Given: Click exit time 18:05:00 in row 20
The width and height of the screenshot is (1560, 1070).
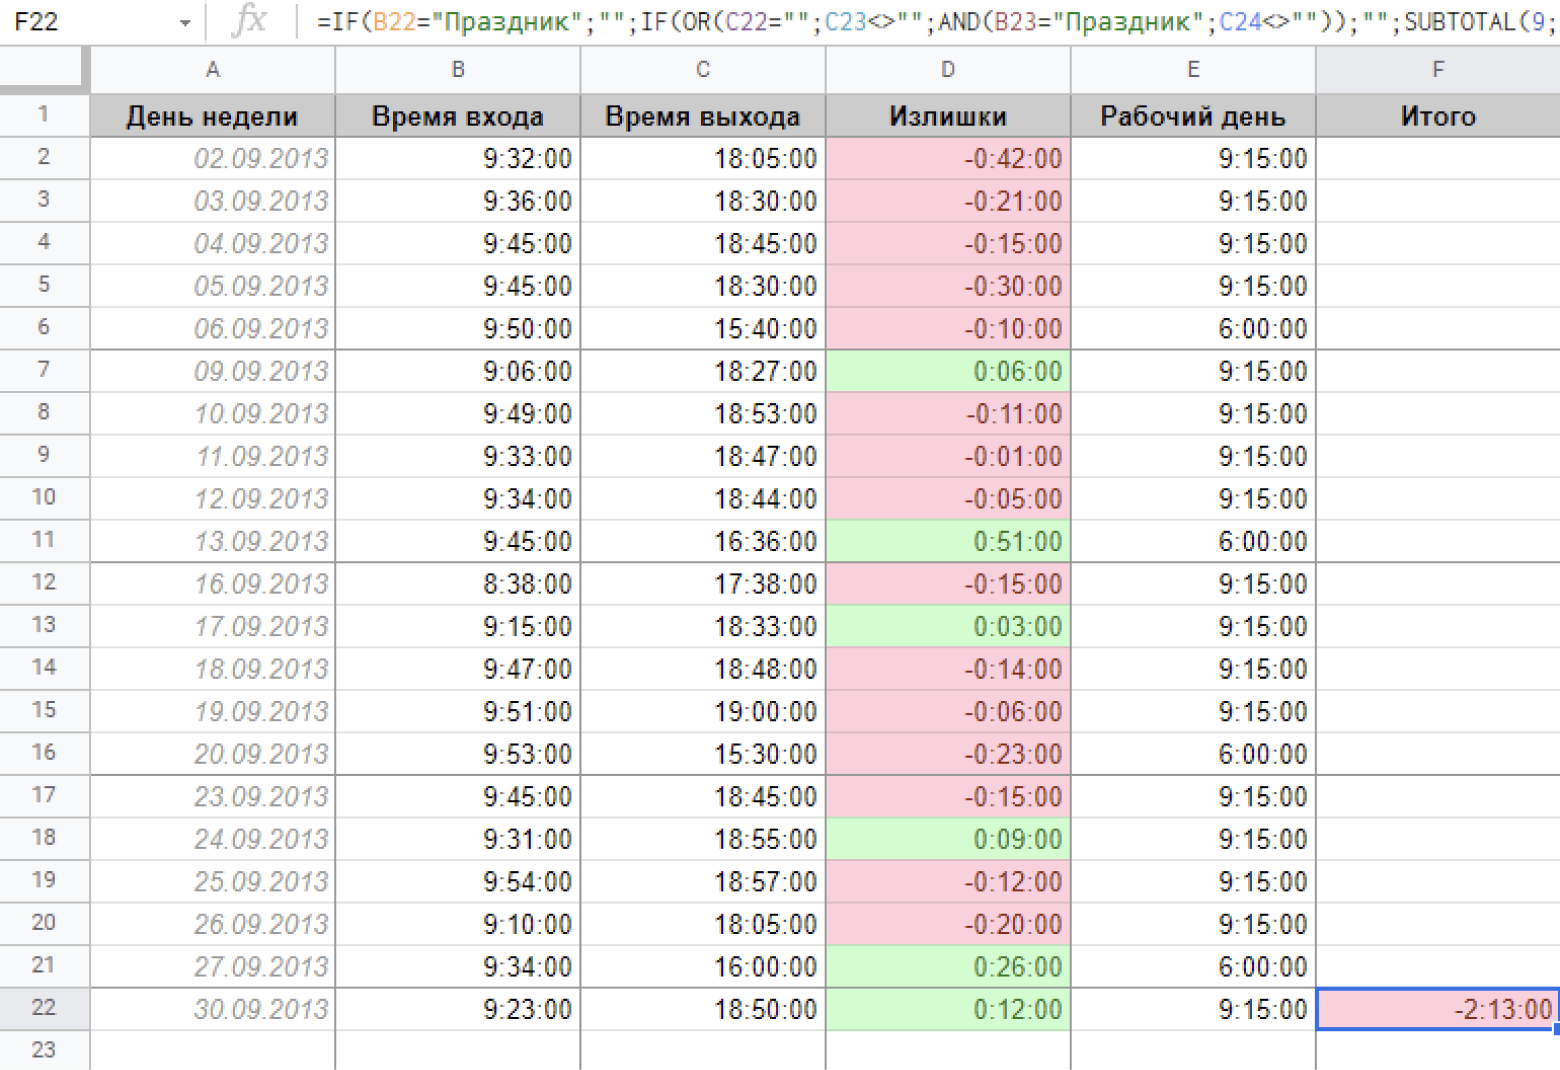Looking at the screenshot, I should 703,924.
